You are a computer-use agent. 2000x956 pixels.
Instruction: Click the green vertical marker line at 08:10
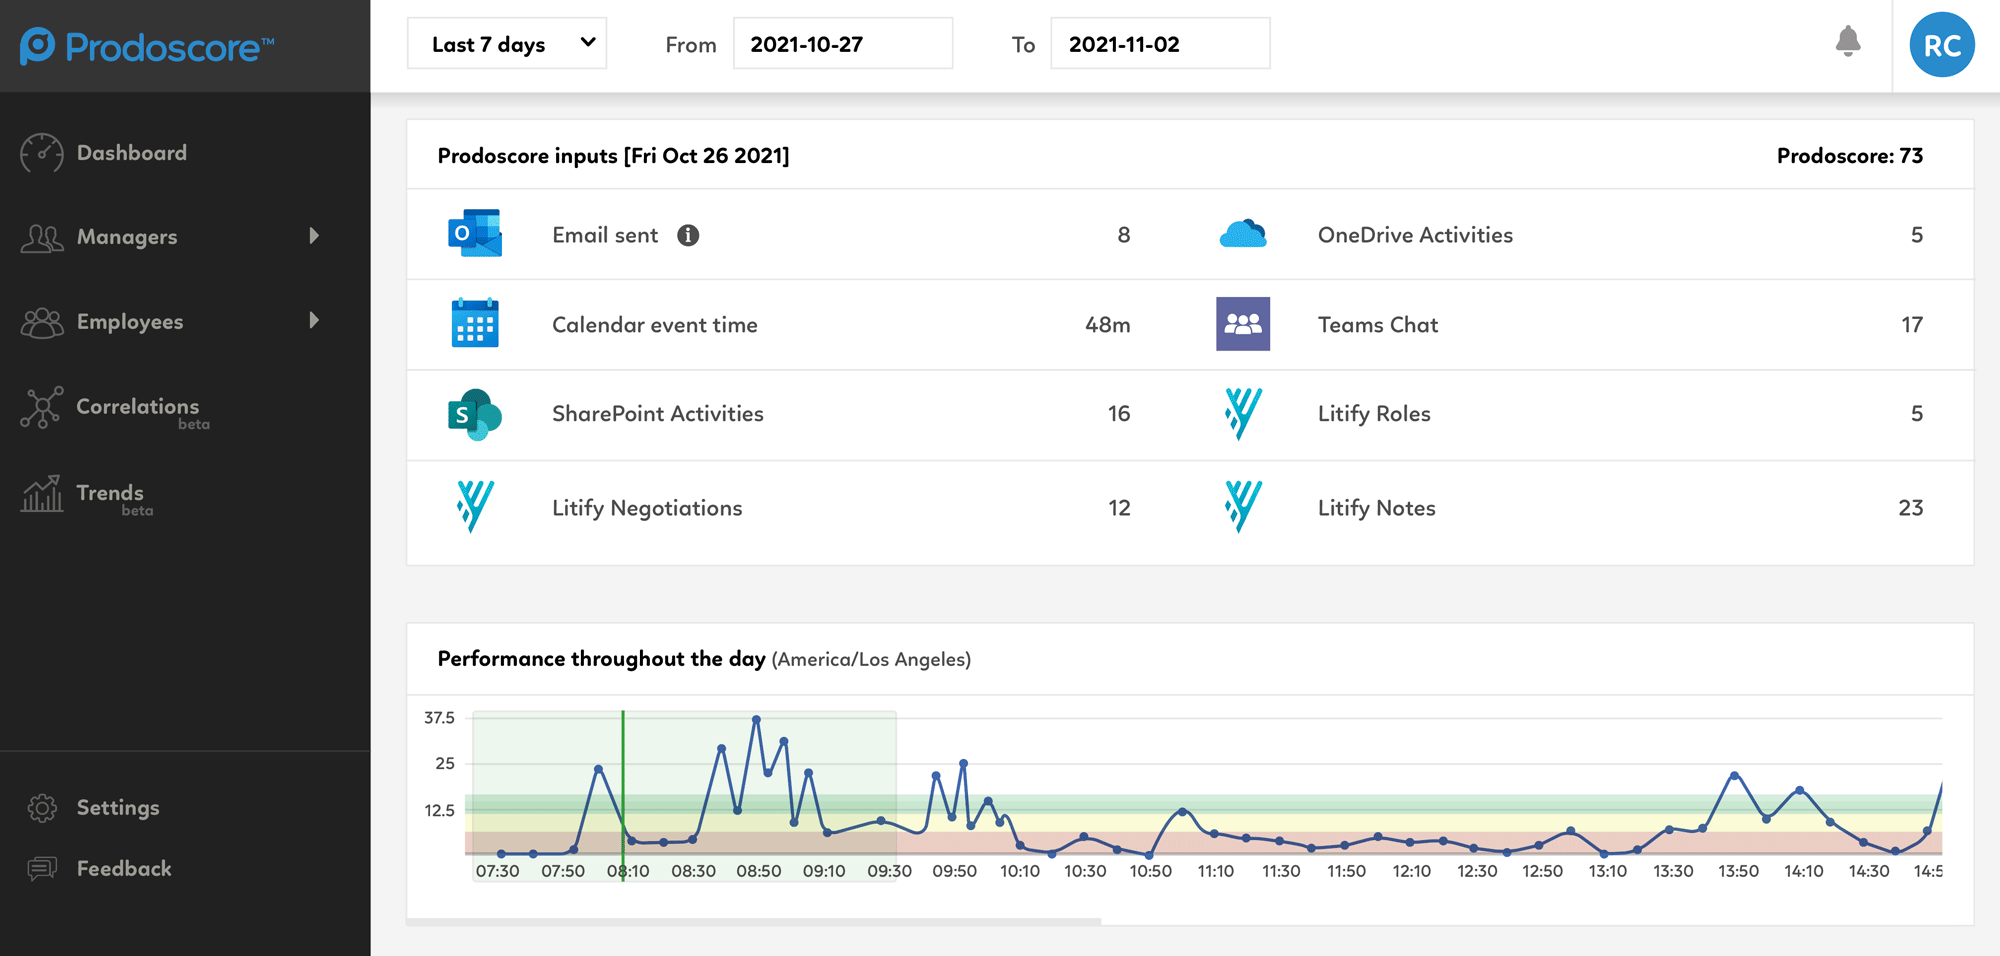(x=623, y=796)
